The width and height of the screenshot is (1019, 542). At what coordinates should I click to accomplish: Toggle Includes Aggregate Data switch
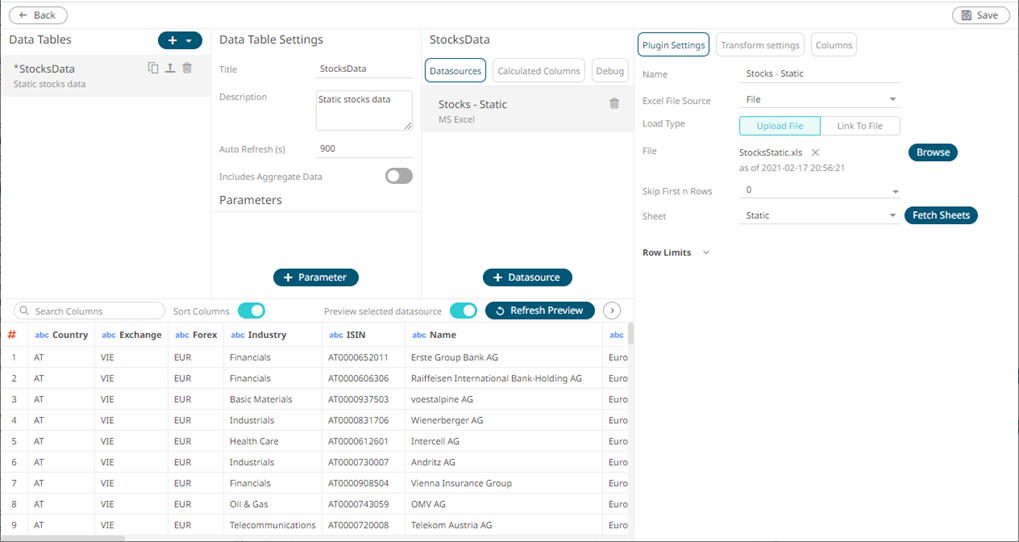pos(399,176)
